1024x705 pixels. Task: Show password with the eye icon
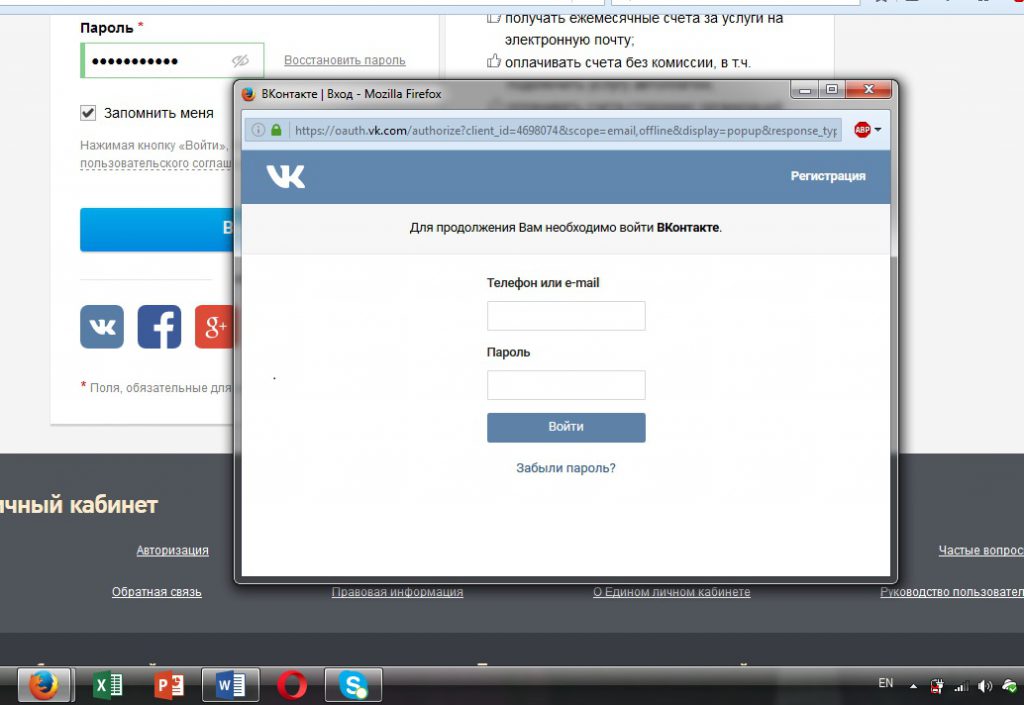point(240,61)
